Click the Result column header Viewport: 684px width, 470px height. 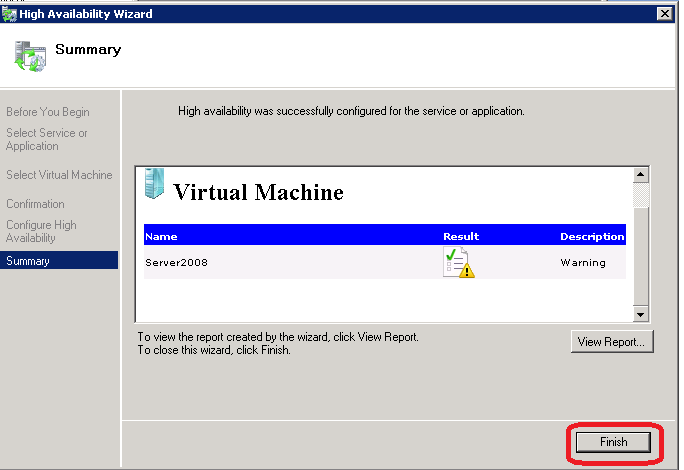461,237
